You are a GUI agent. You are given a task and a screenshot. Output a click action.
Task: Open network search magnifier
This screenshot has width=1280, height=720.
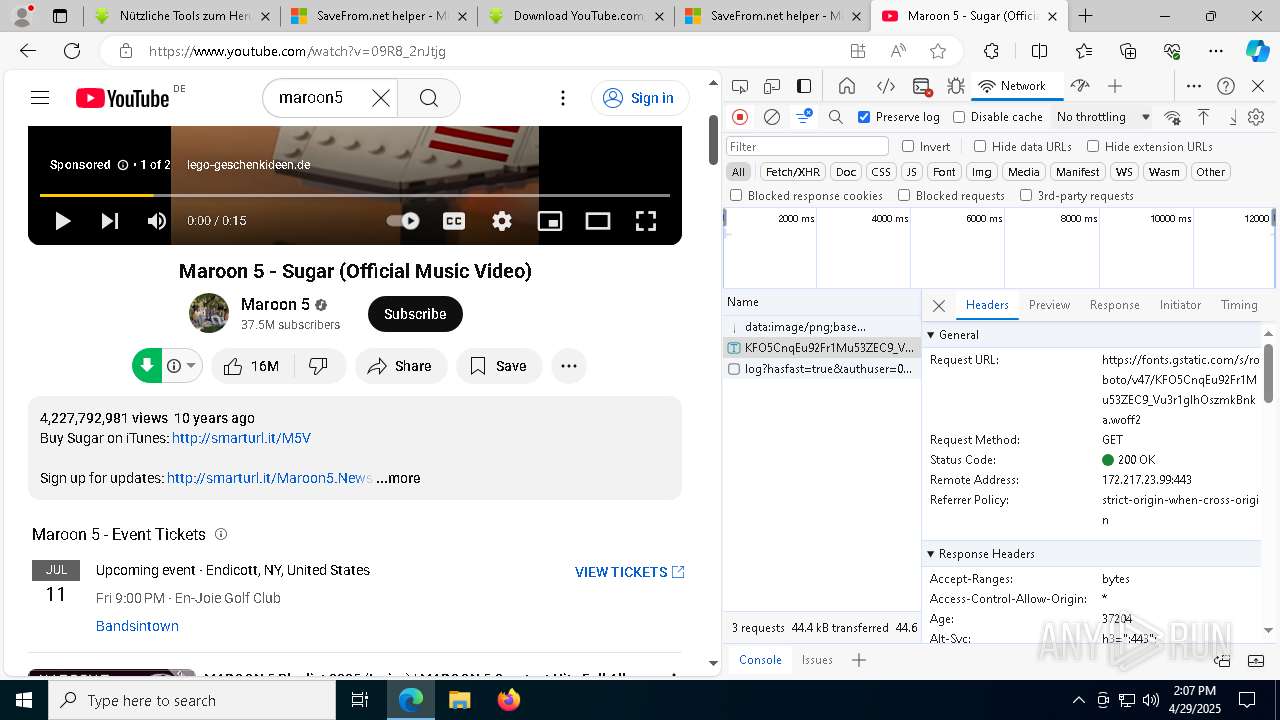pos(836,117)
